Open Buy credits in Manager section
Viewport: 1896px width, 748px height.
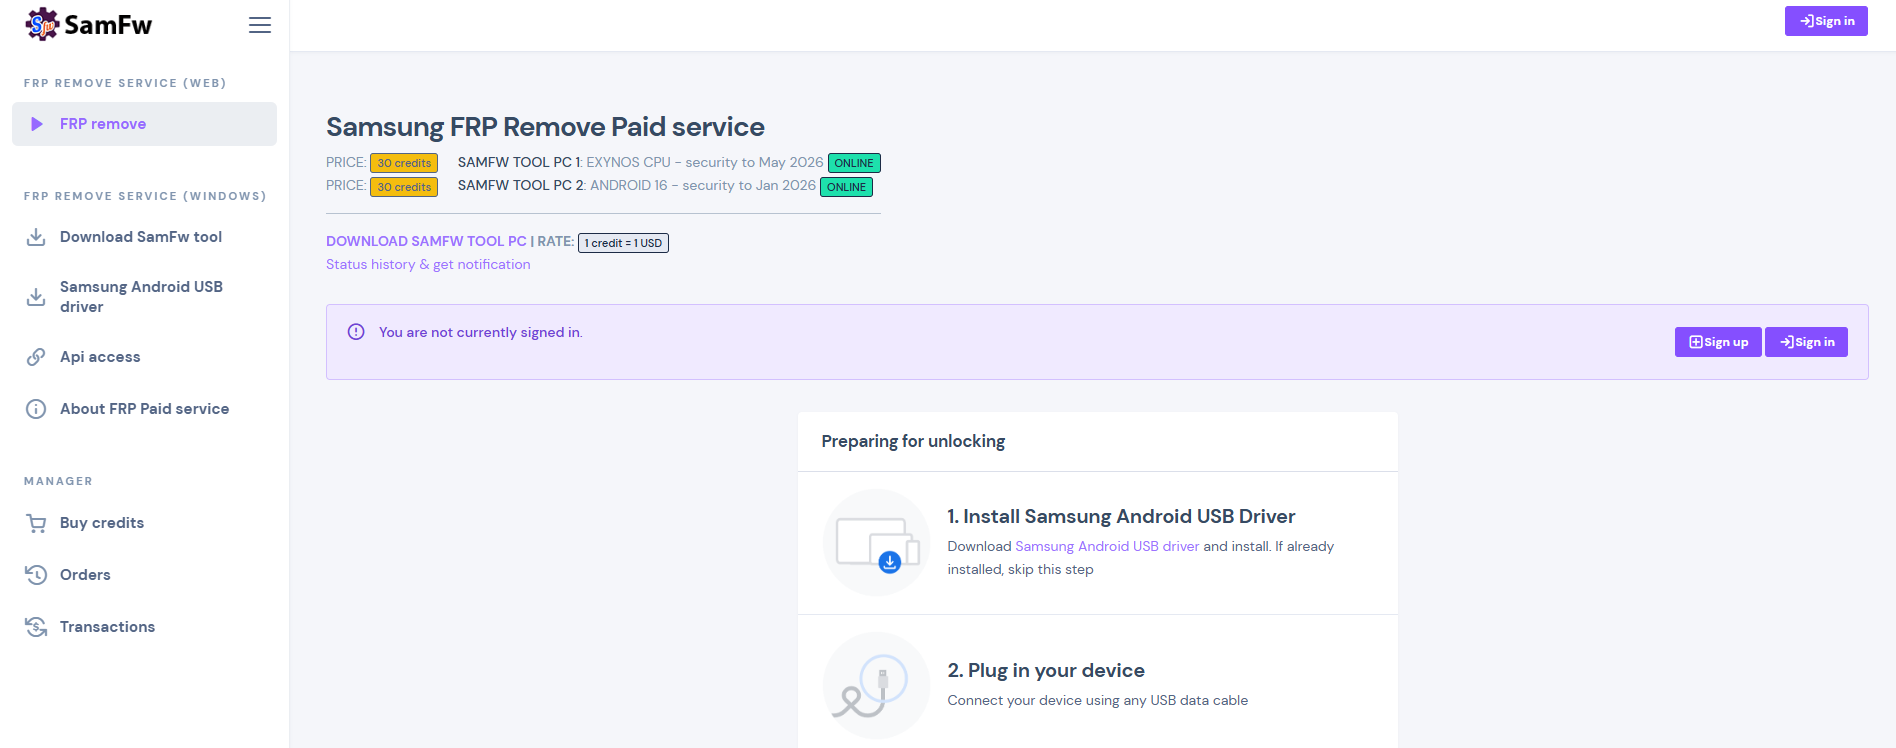(144, 523)
